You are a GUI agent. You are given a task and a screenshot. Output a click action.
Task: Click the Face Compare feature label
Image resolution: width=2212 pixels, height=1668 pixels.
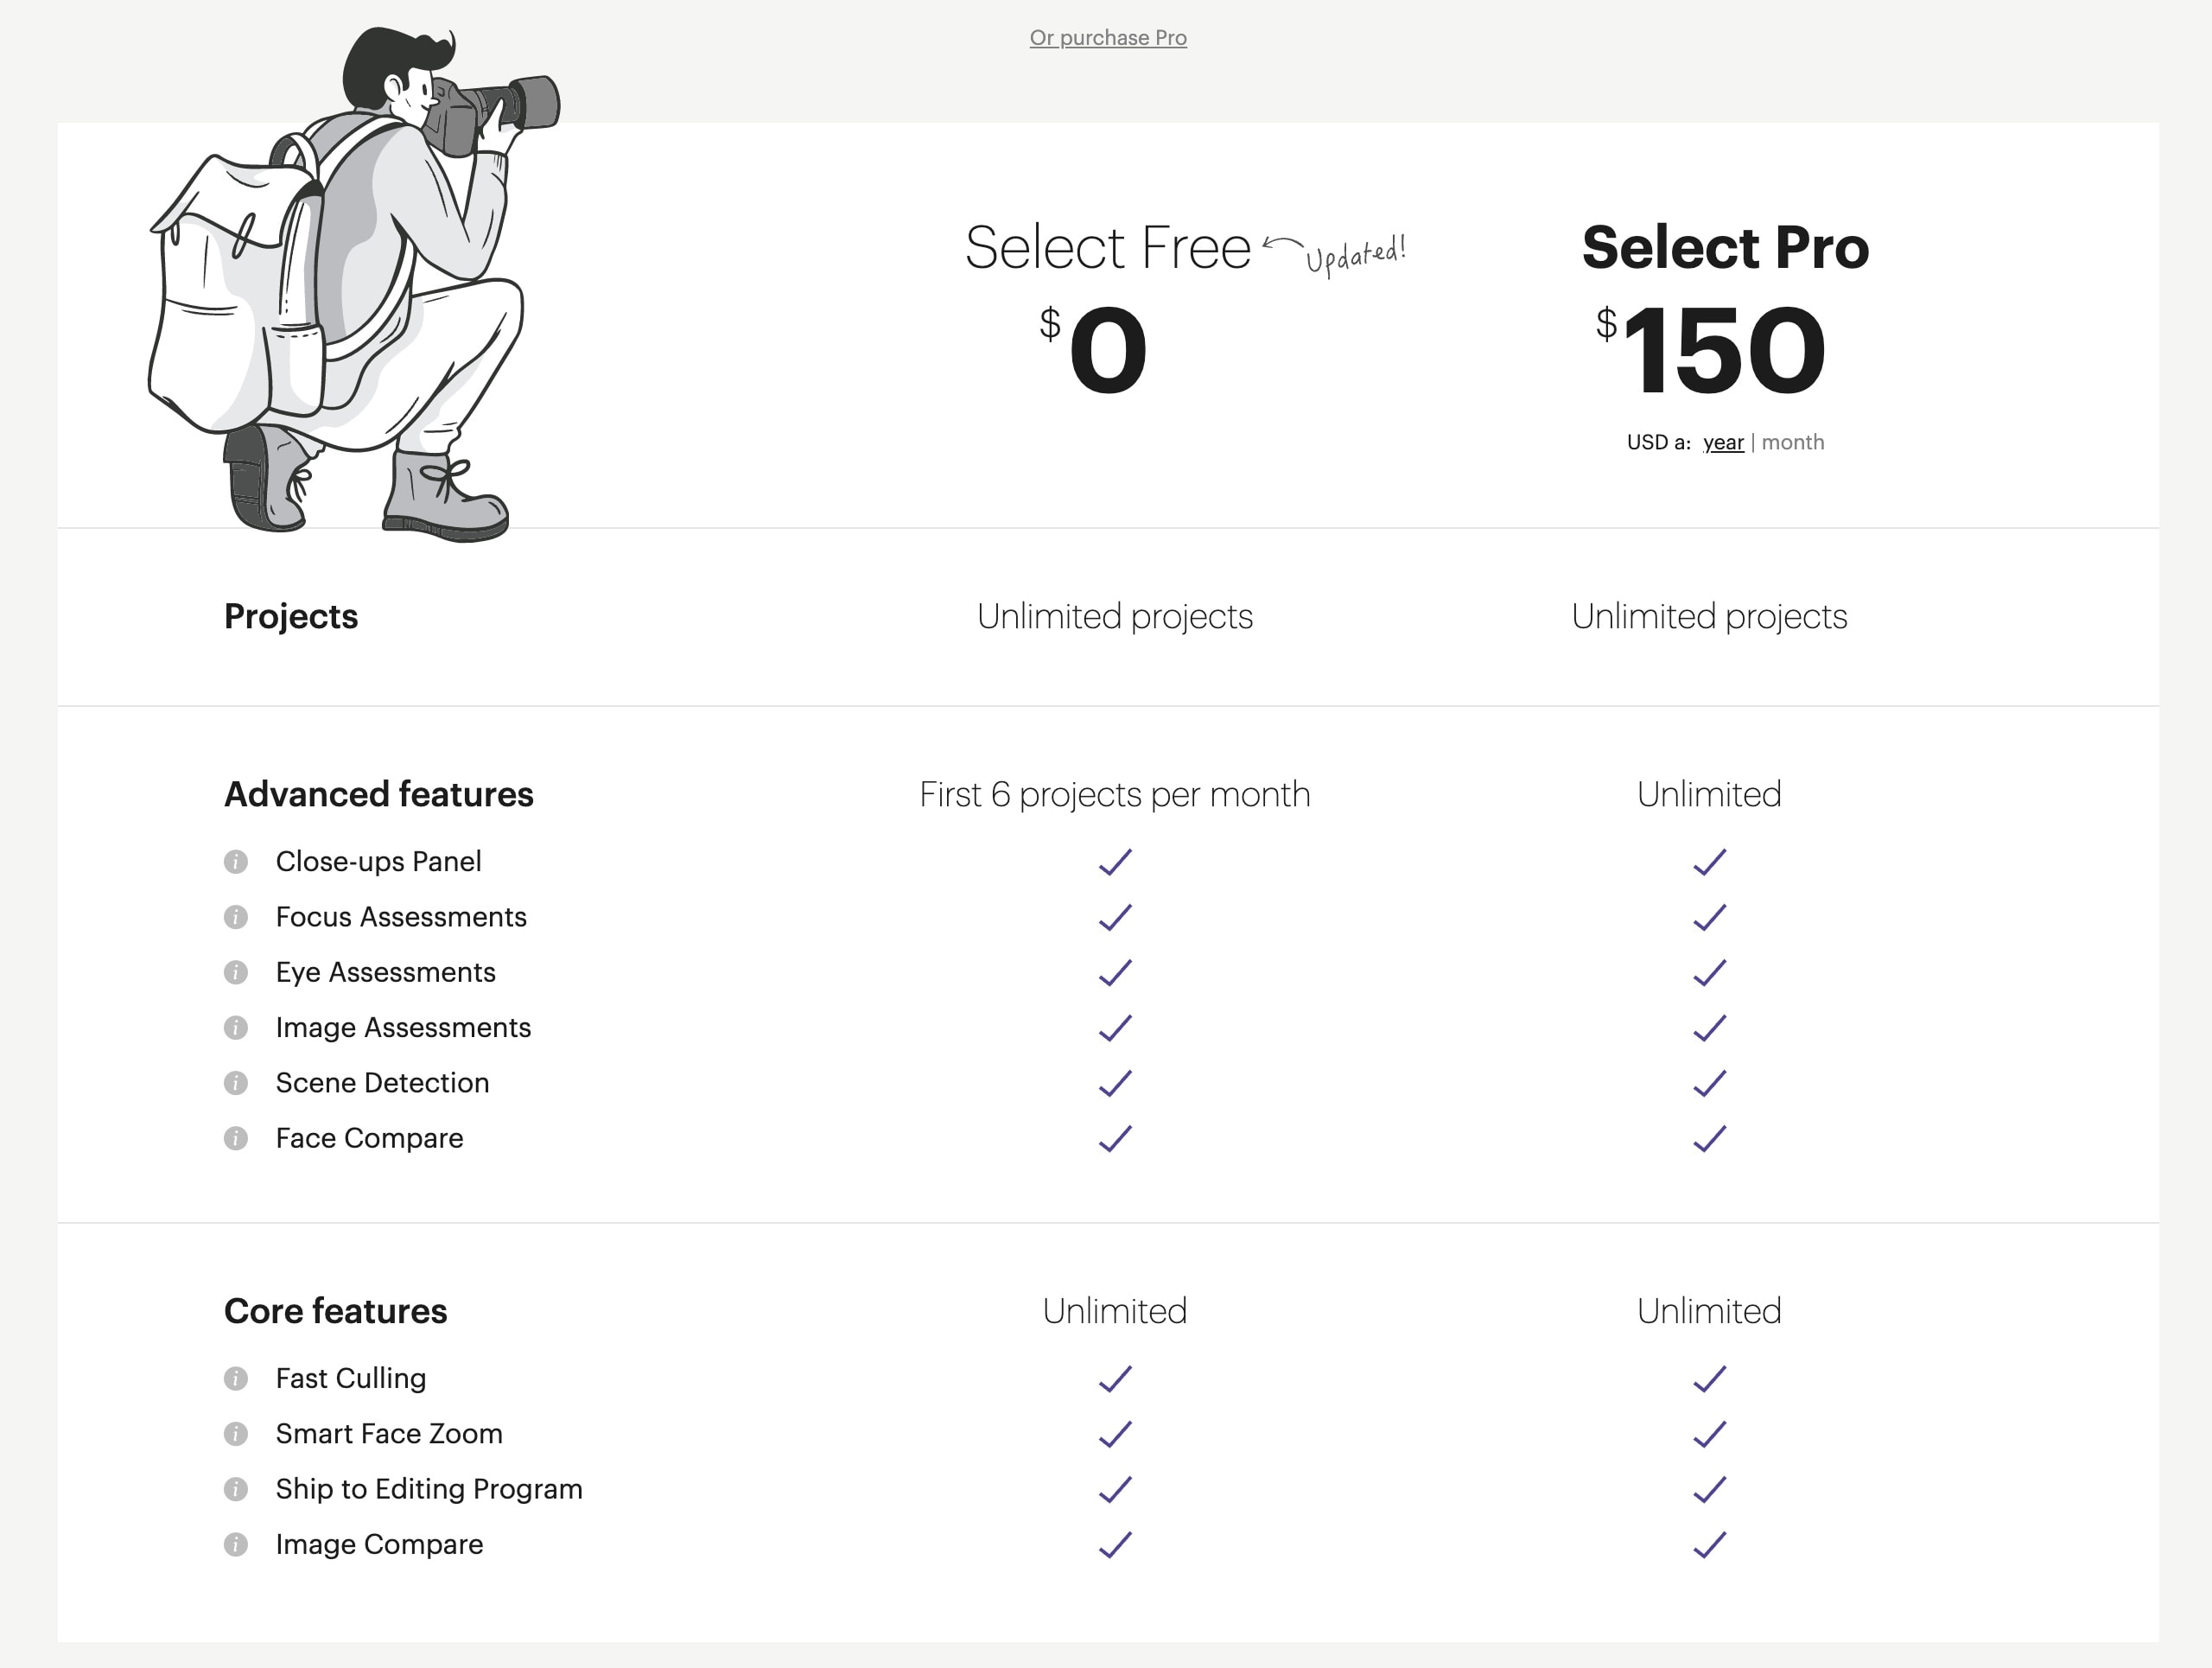pos(369,1138)
